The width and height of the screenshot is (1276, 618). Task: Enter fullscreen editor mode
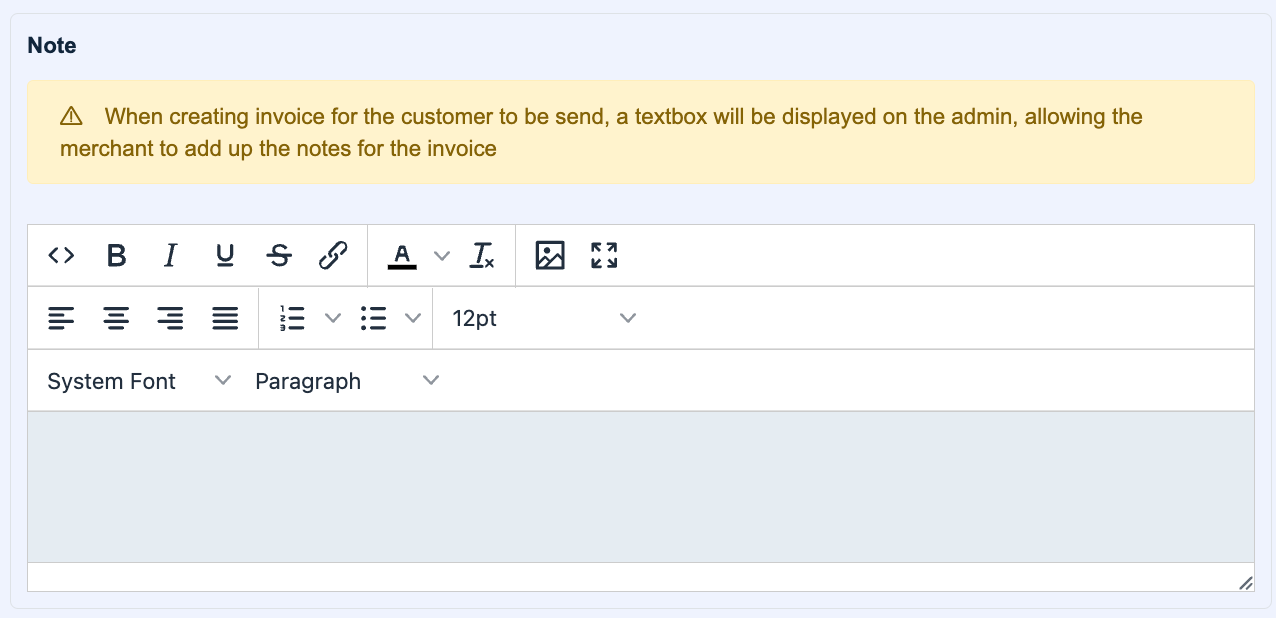604,256
